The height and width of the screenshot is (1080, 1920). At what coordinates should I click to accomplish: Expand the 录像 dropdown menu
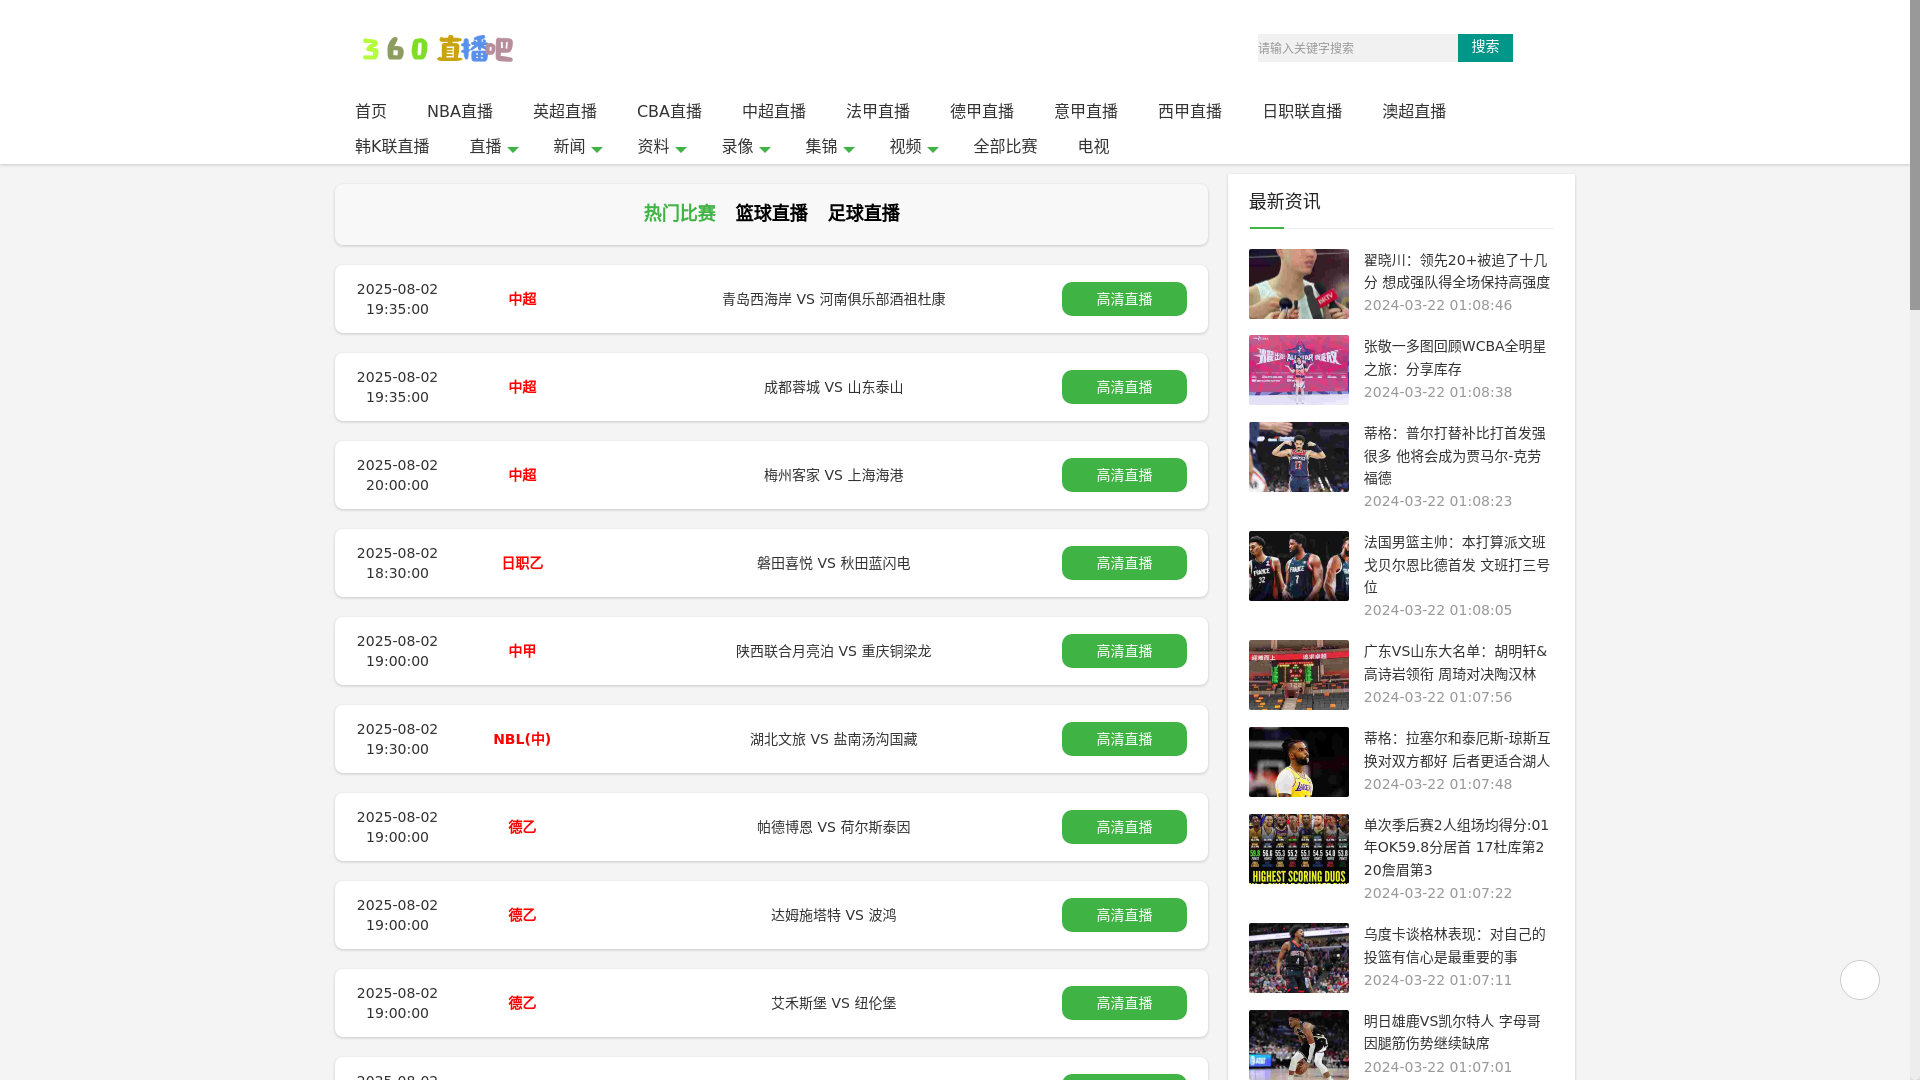click(x=745, y=146)
